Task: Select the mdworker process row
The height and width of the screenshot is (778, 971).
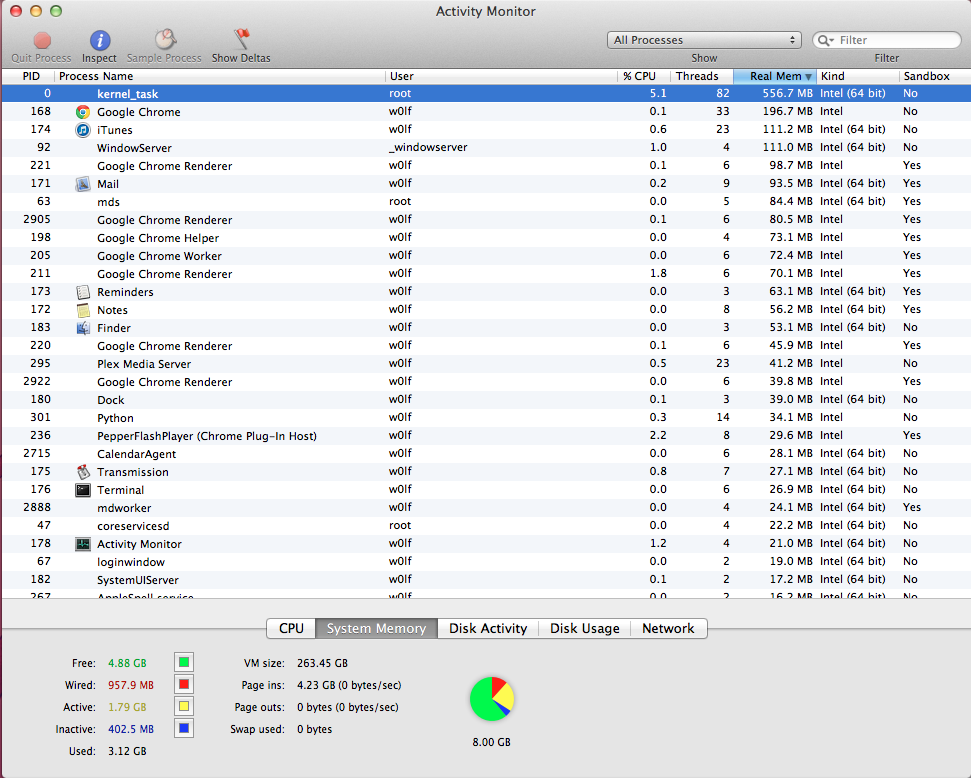Action: click(486, 507)
